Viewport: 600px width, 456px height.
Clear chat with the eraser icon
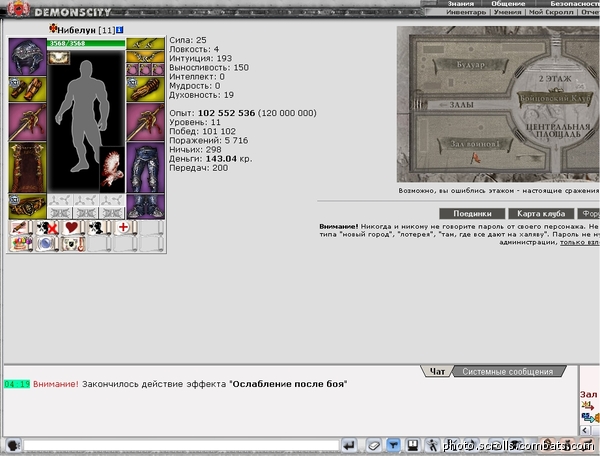pos(373,446)
